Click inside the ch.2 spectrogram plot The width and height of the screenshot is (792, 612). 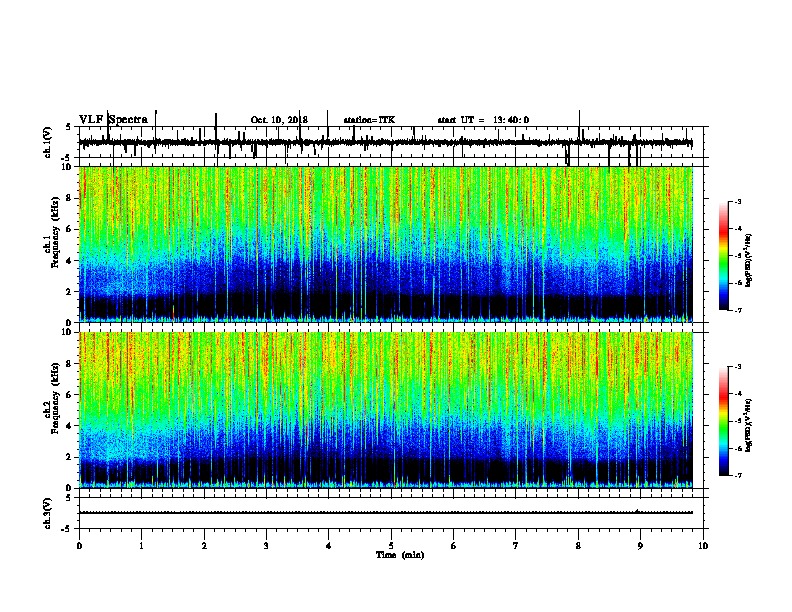[x=385, y=410]
